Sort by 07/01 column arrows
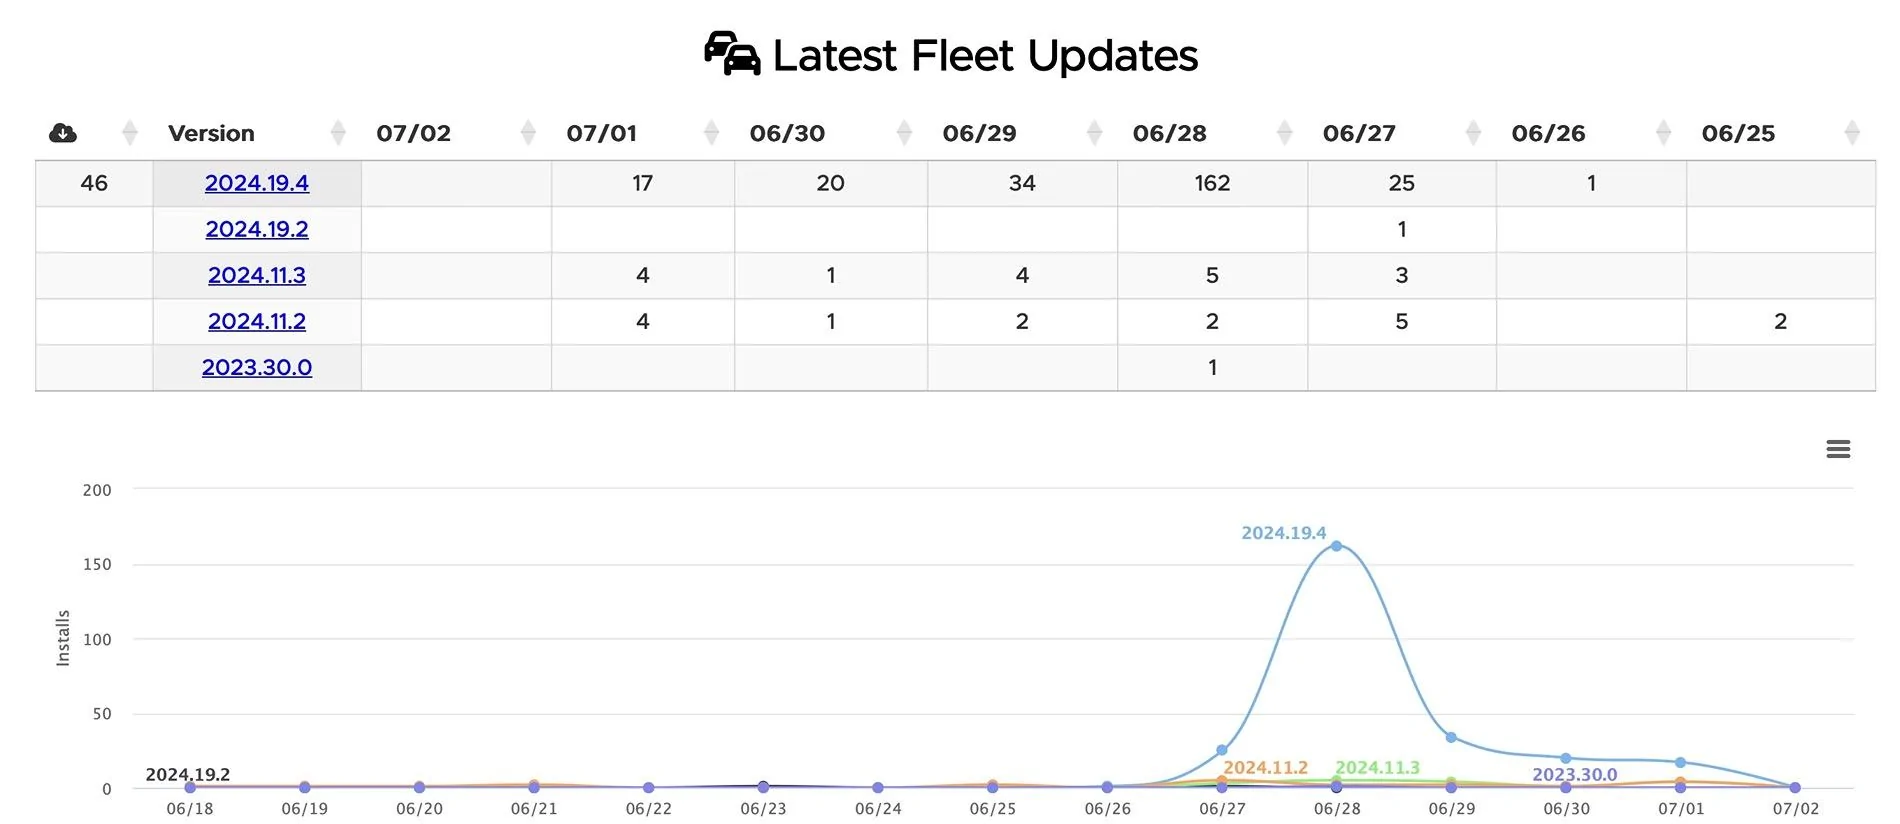Image resolution: width=1900 pixels, height=824 pixels. click(711, 132)
